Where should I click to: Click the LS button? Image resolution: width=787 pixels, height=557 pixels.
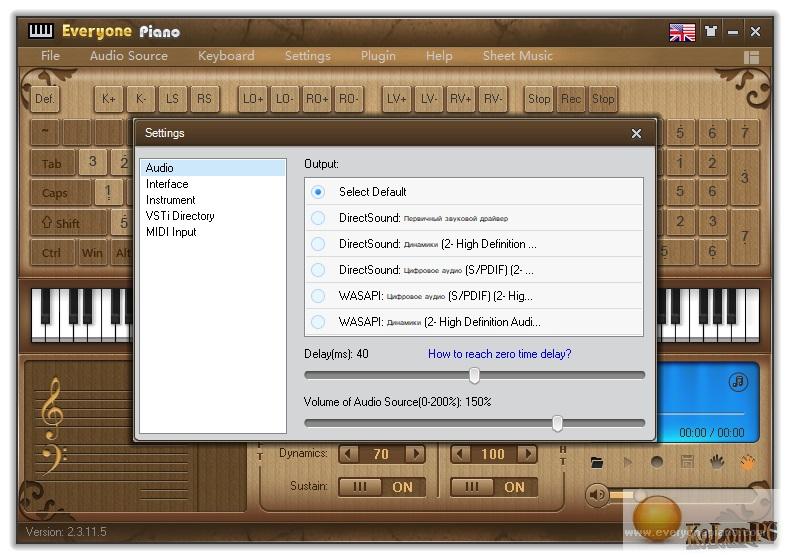[x=172, y=99]
